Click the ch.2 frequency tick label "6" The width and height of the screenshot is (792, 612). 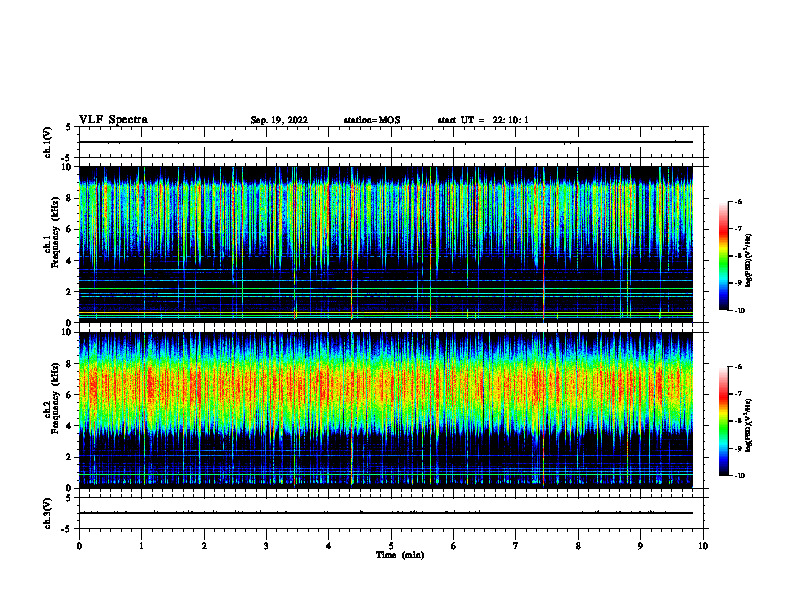point(69,395)
